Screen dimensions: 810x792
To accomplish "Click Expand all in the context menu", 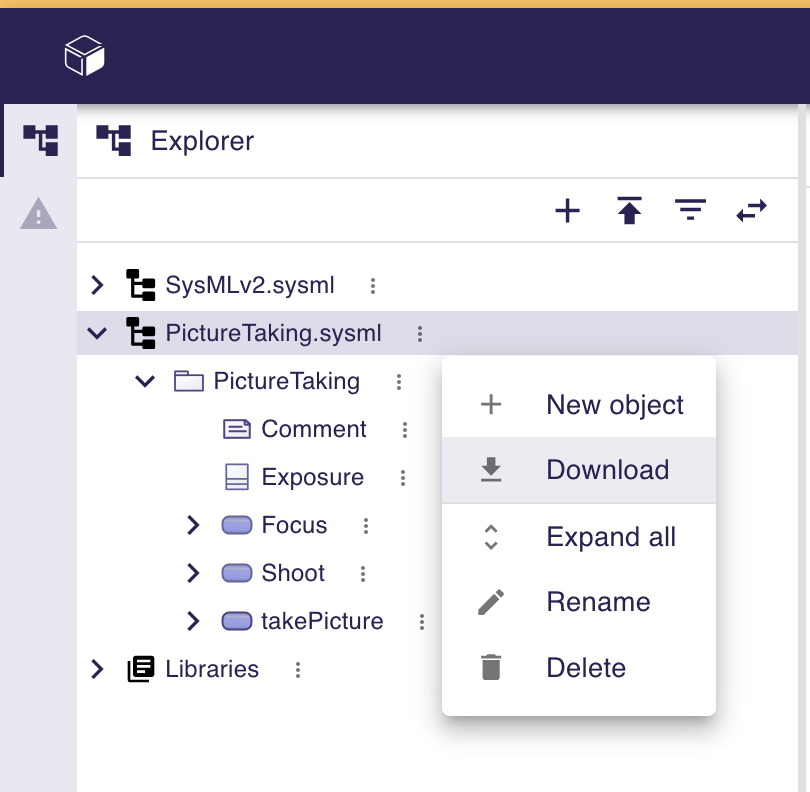I will [610, 537].
